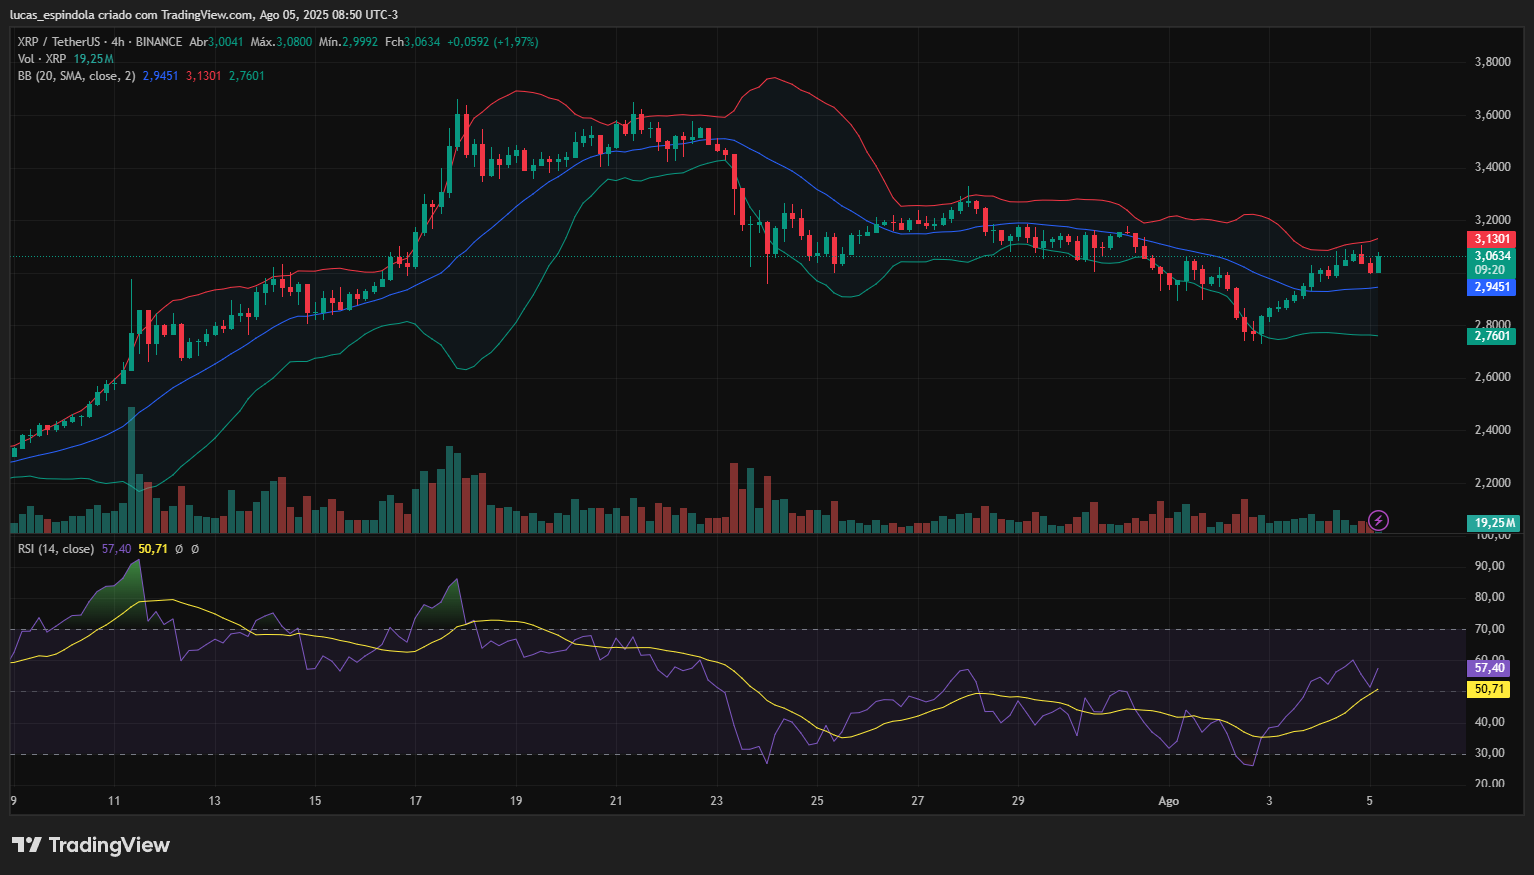Click the purple lightning bolt icon
This screenshot has width=1534, height=875.
(1378, 520)
